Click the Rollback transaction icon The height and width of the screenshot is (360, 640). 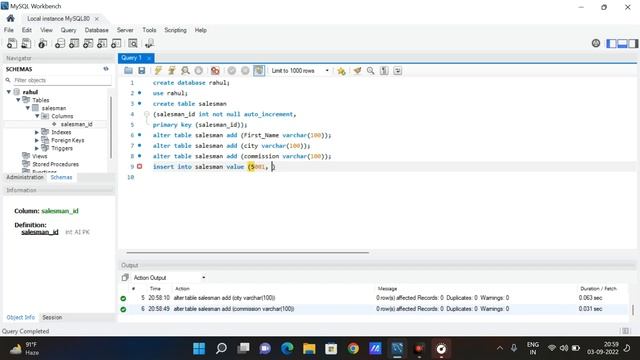[x=245, y=71]
